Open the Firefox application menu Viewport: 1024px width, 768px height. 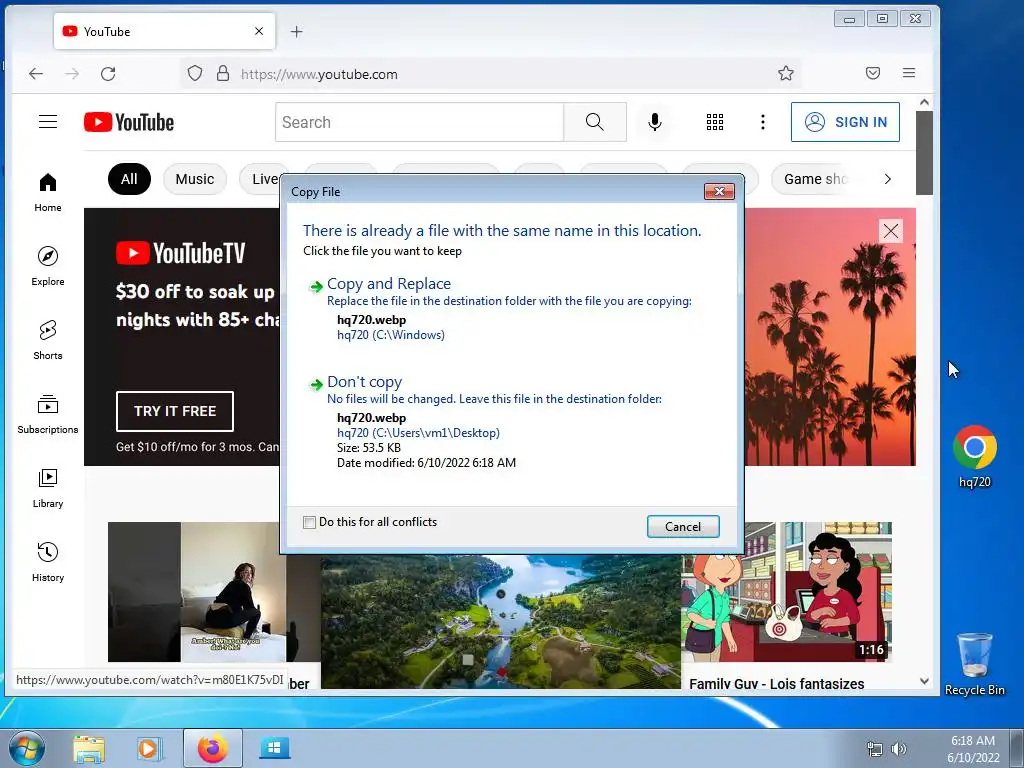(908, 73)
